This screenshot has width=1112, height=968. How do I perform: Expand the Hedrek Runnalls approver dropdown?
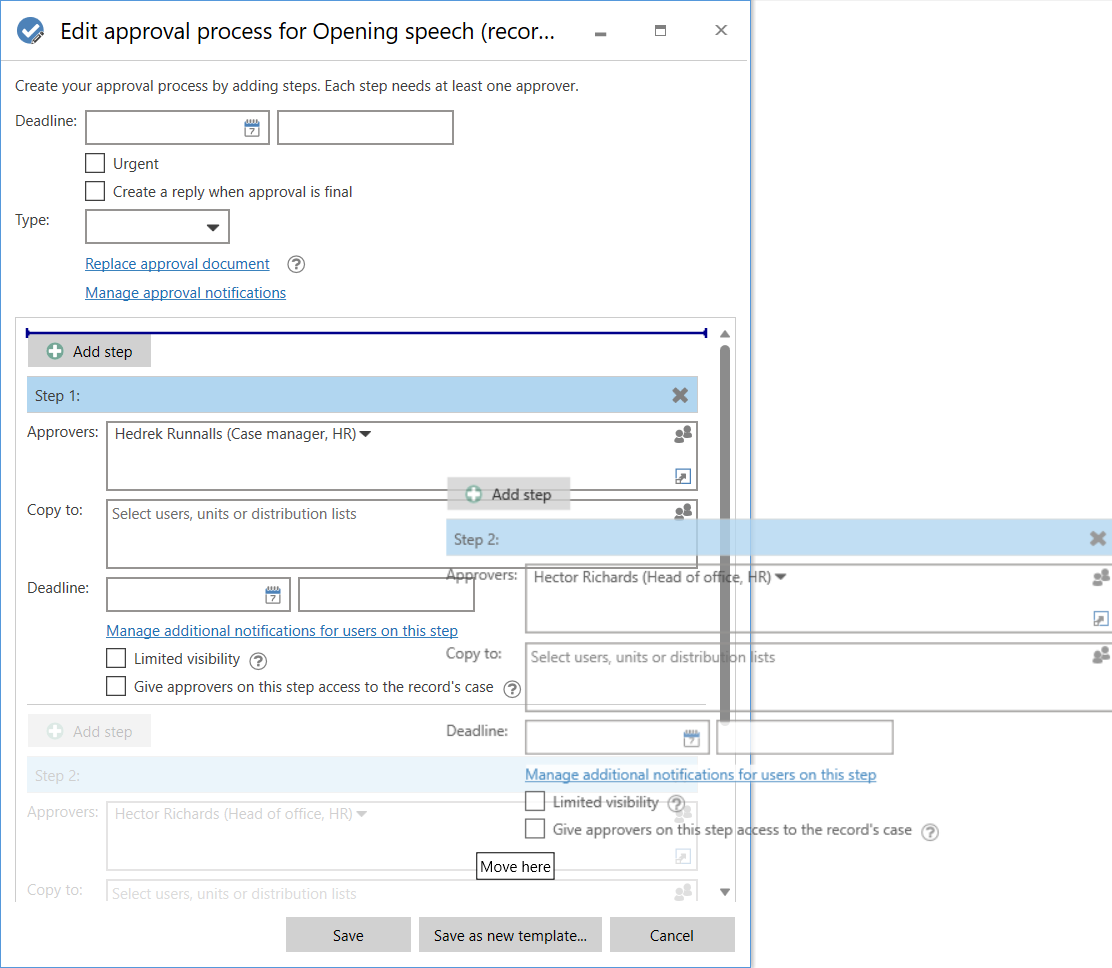366,434
